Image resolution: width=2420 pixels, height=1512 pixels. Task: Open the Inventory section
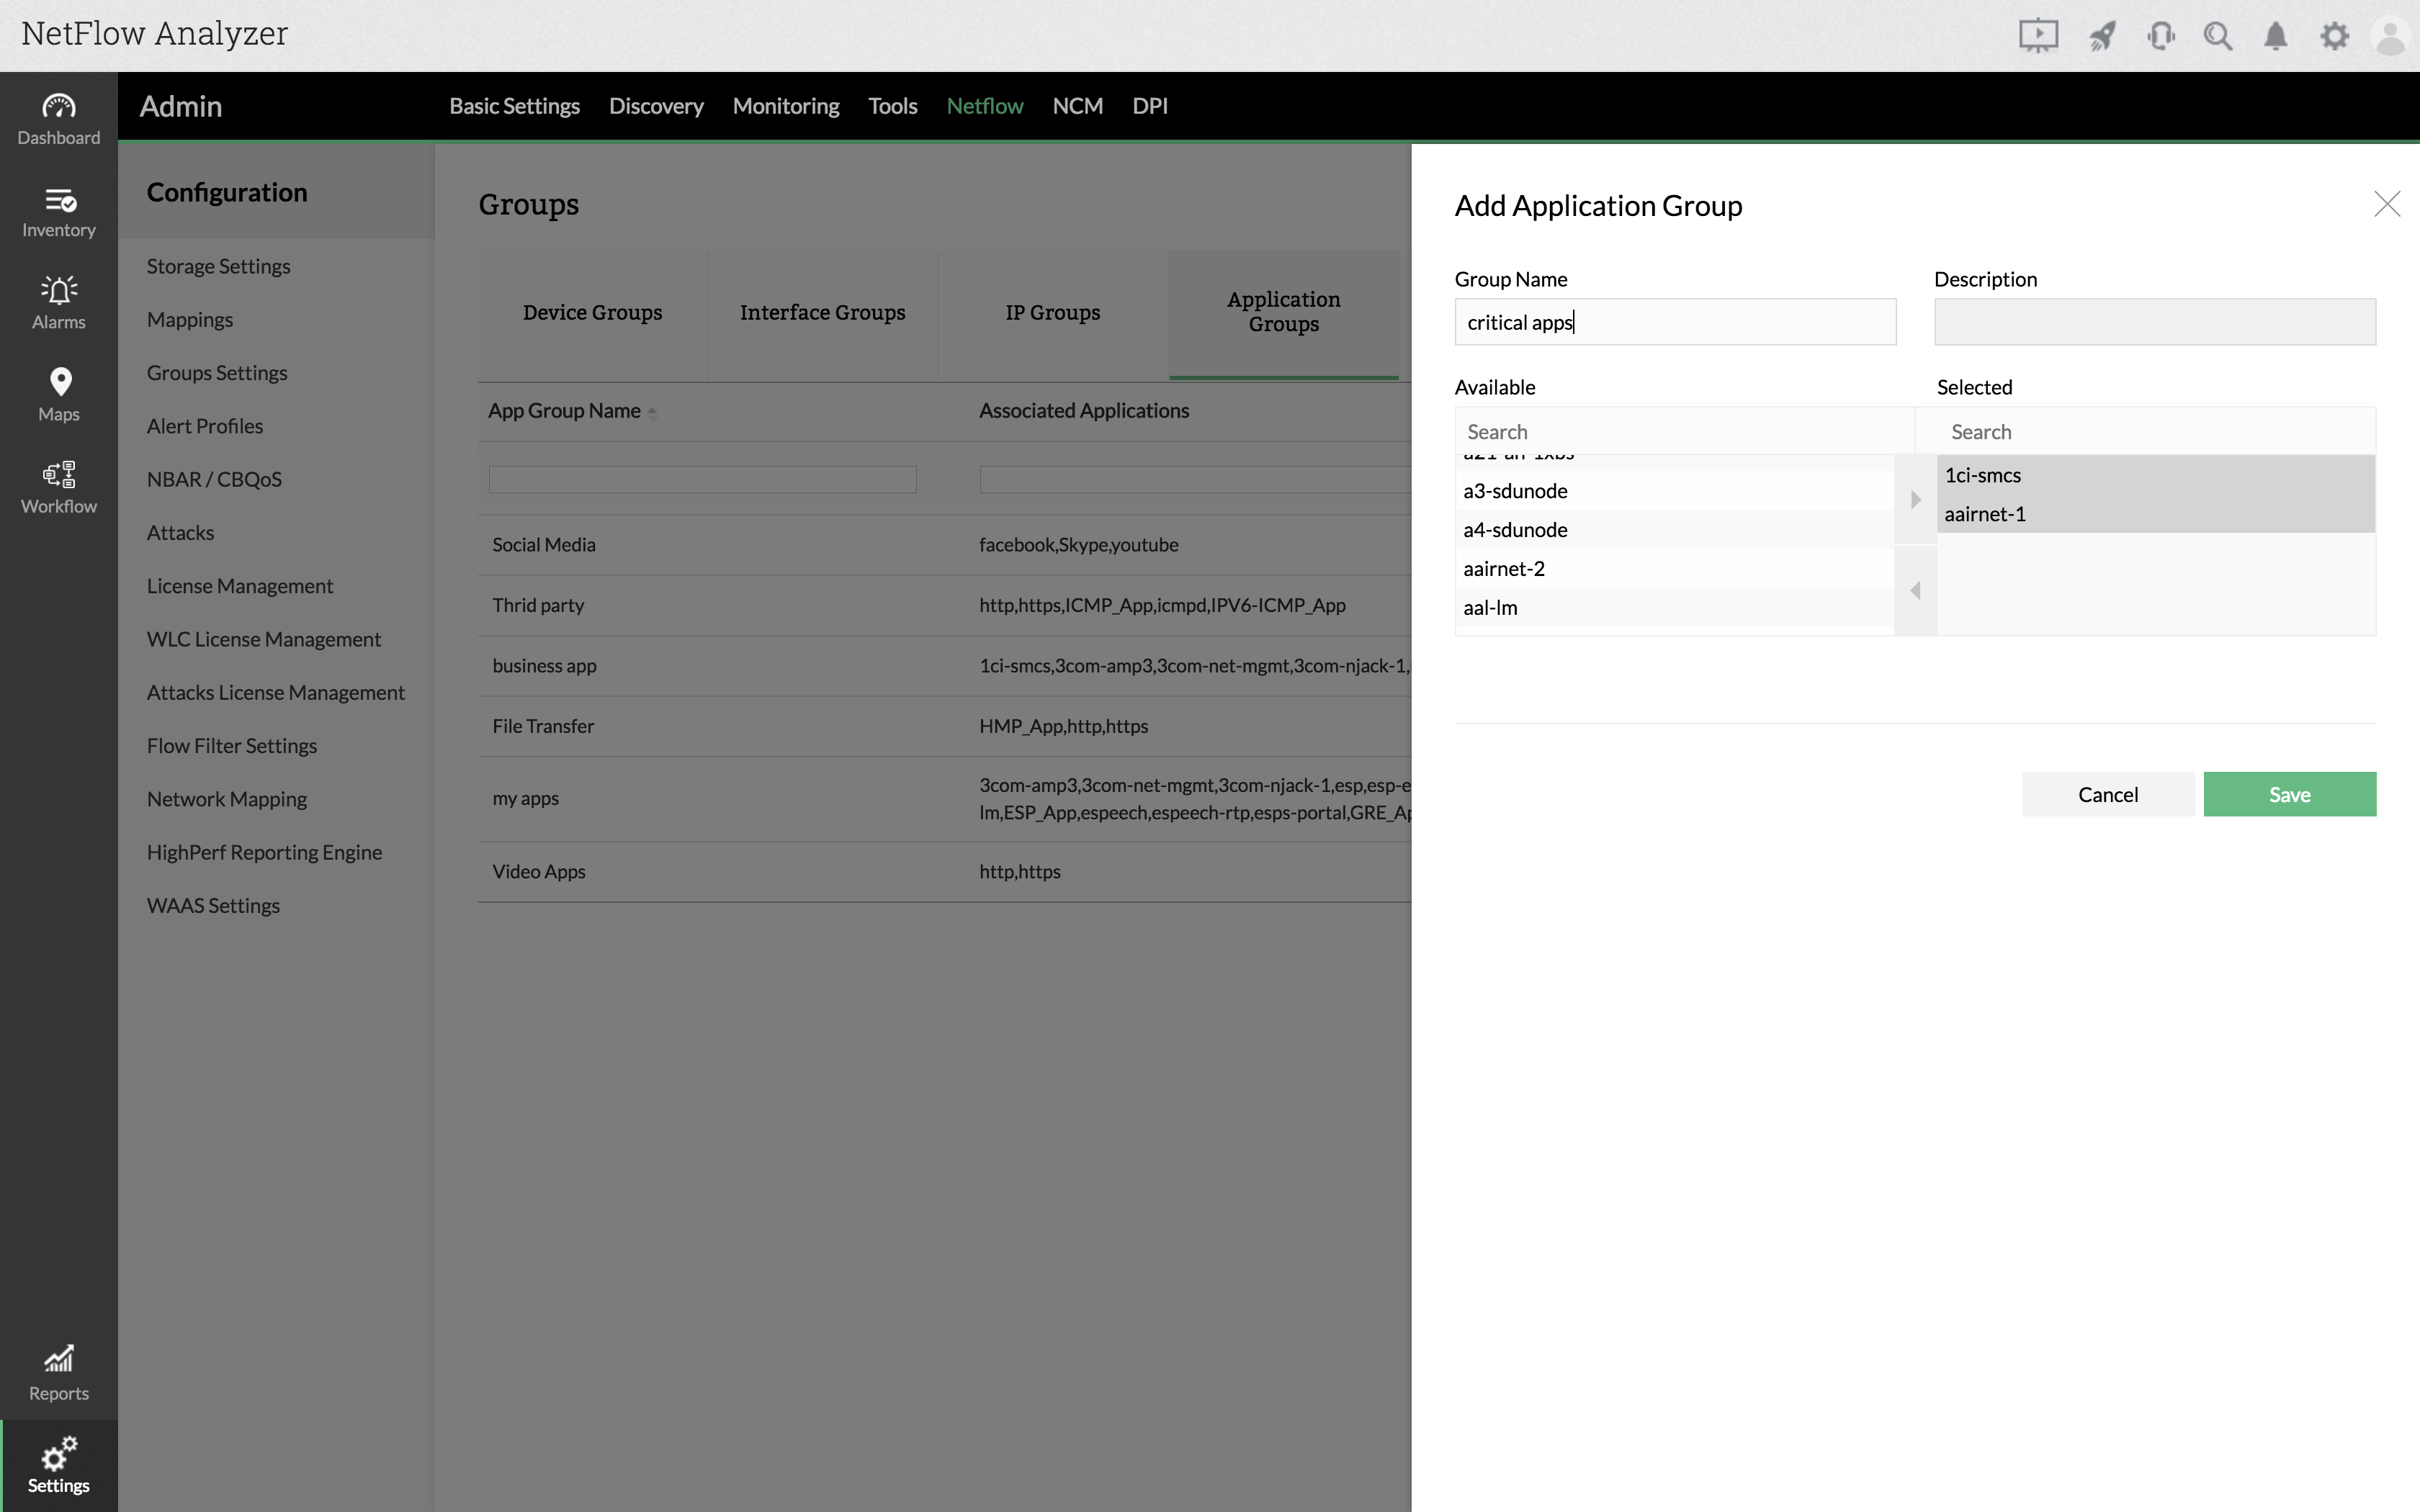click(x=58, y=212)
